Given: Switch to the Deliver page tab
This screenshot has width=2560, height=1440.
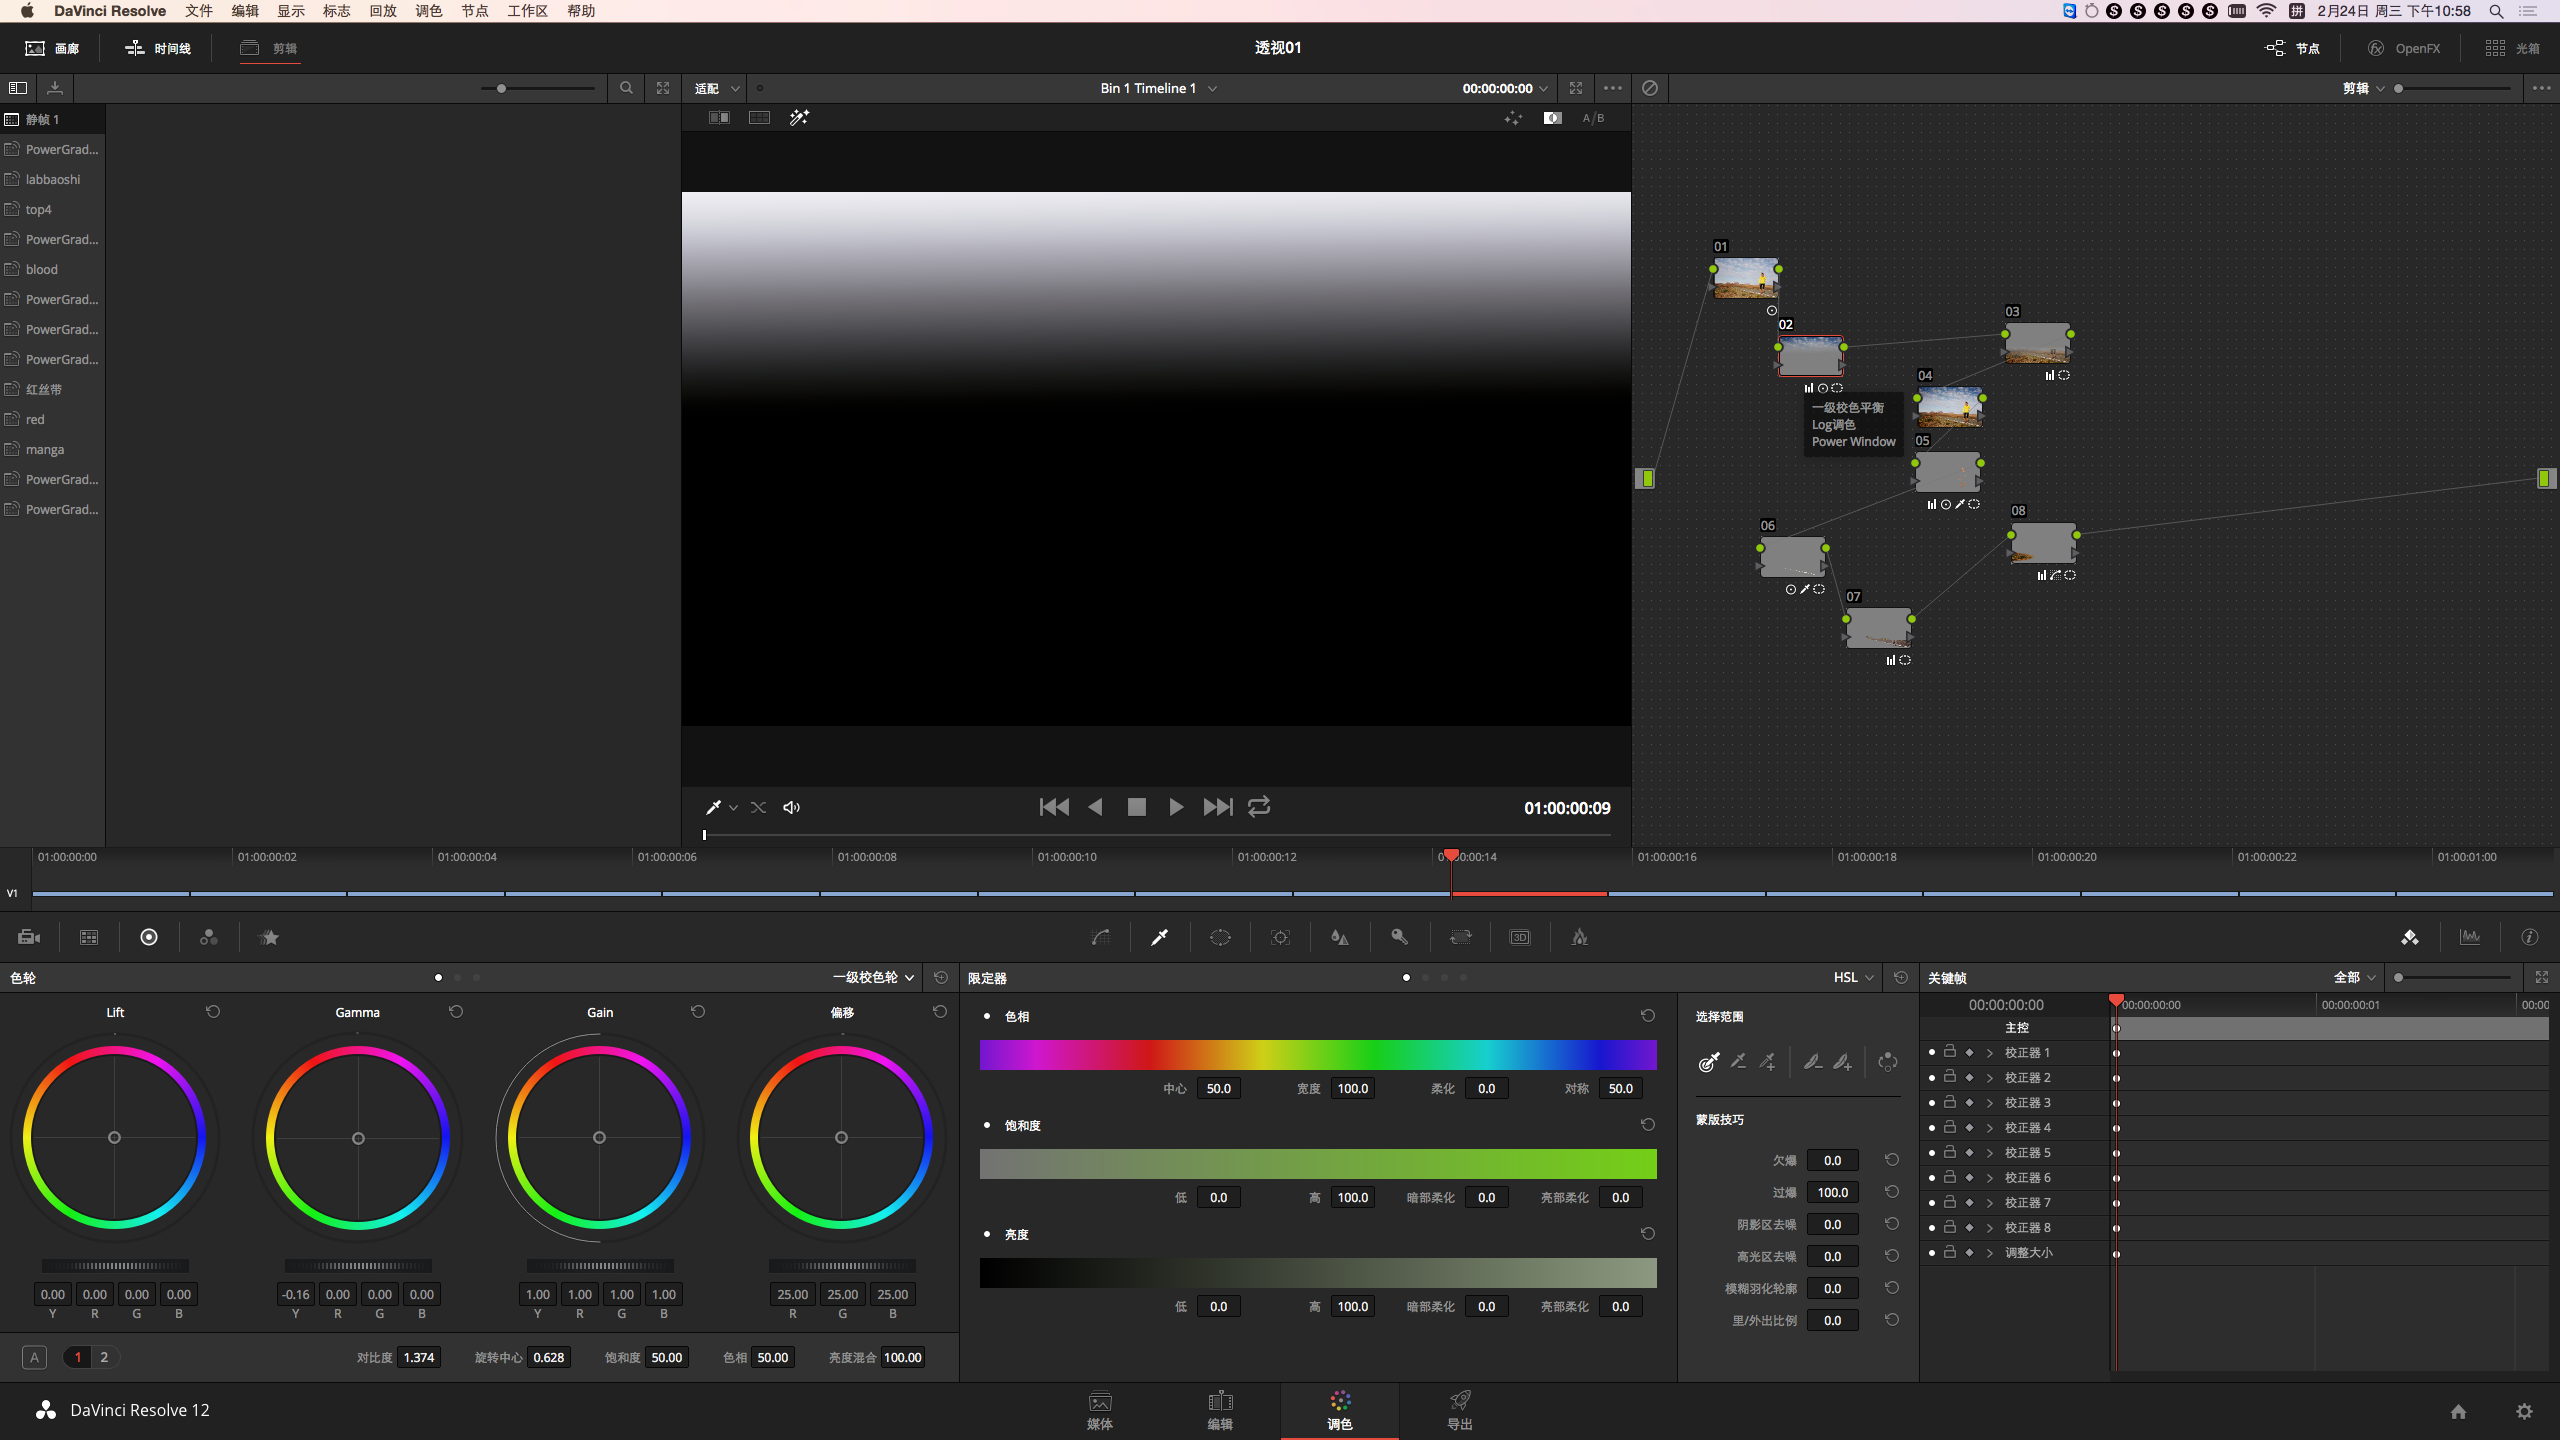Looking at the screenshot, I should [1460, 1410].
